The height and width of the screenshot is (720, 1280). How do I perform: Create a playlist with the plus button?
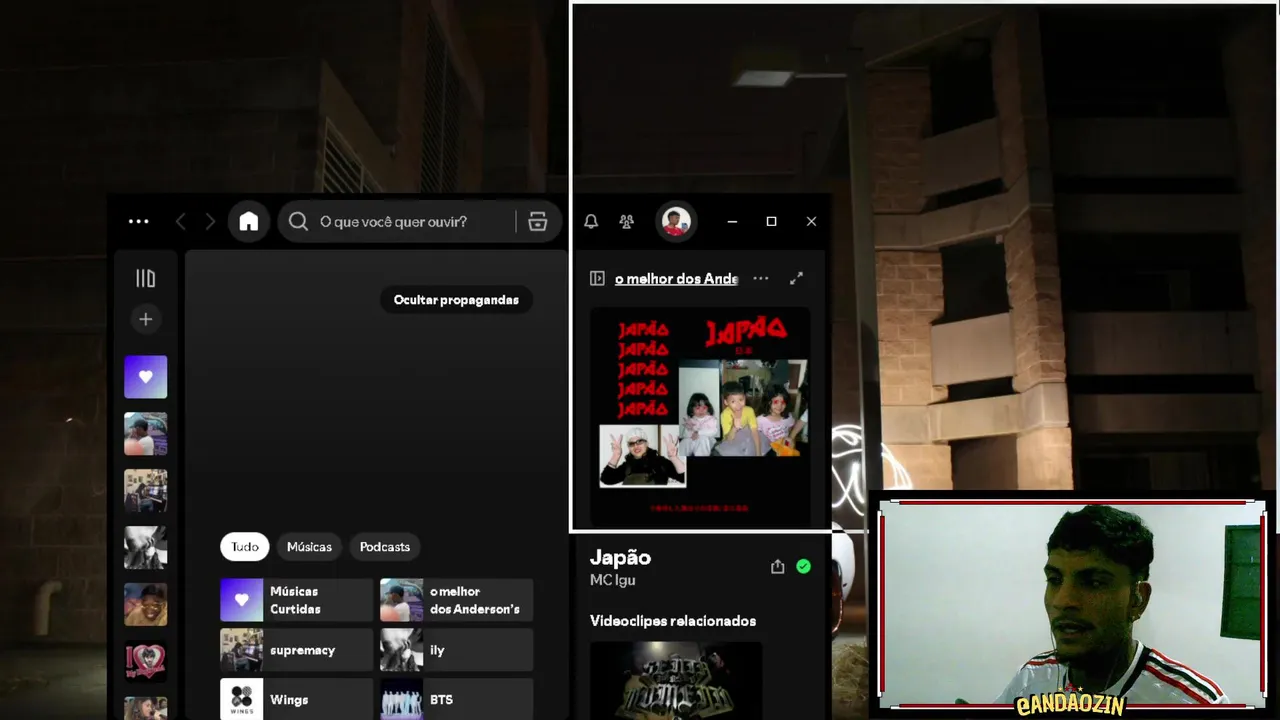[x=146, y=319]
